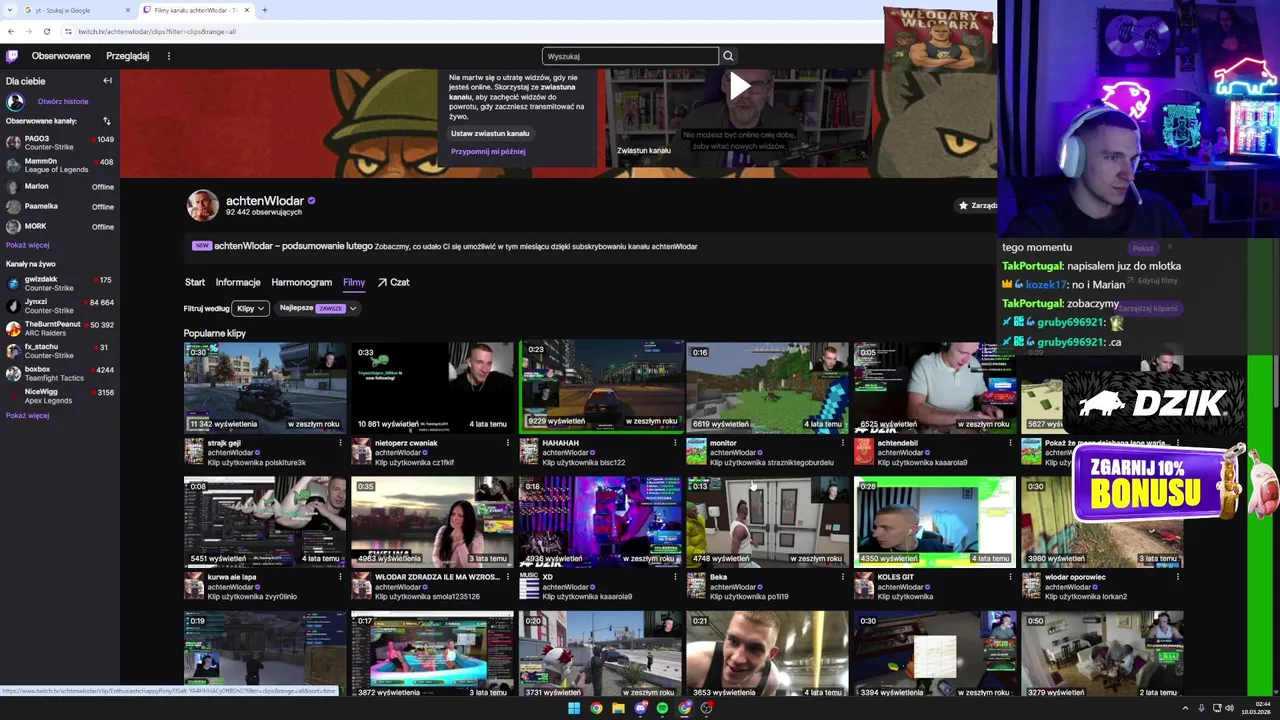
Task: Go back in browser history
Action: click(x=11, y=31)
